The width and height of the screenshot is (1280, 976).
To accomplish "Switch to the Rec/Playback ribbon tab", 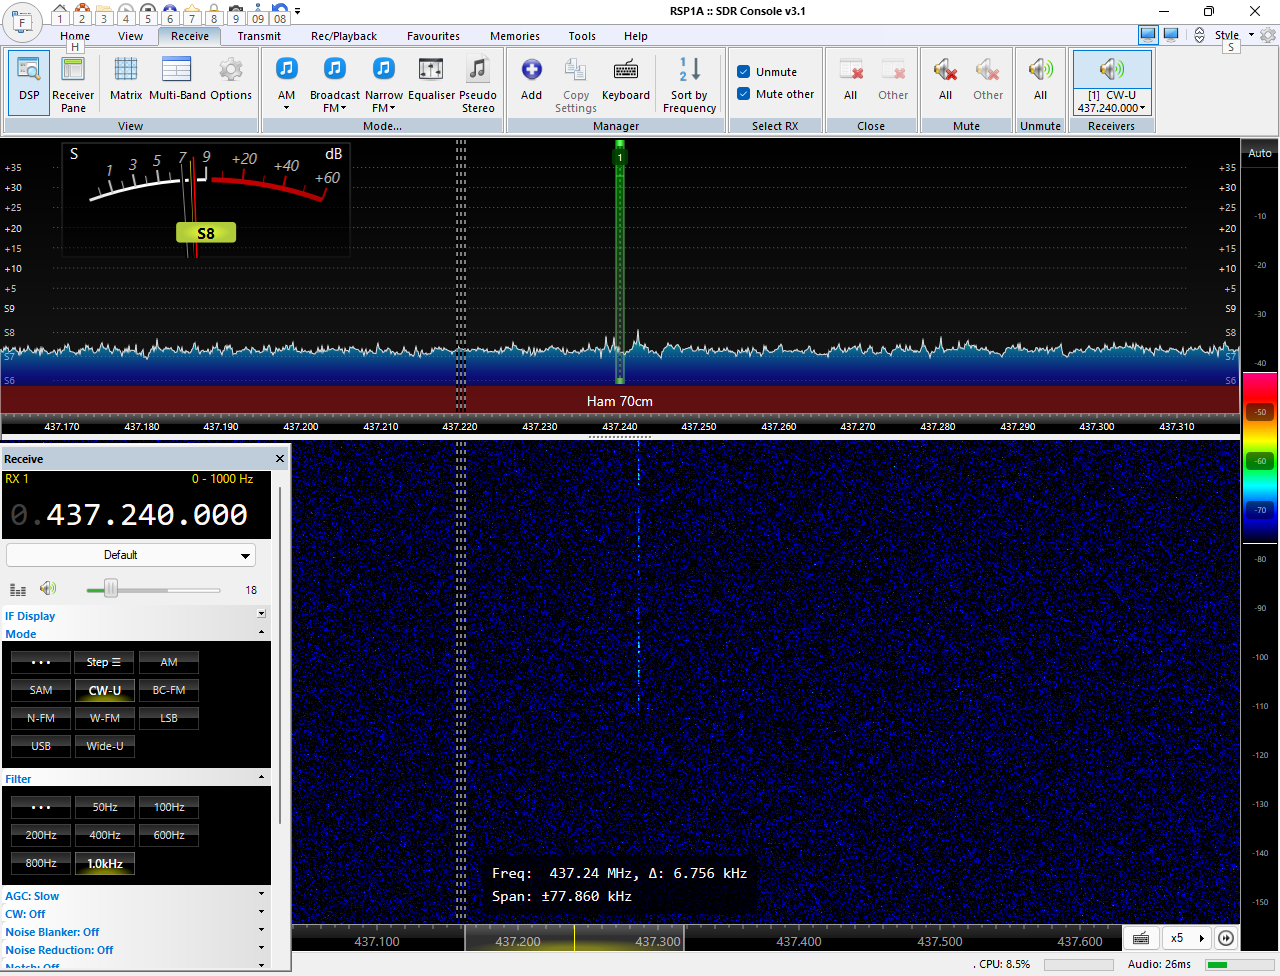I will (x=343, y=36).
